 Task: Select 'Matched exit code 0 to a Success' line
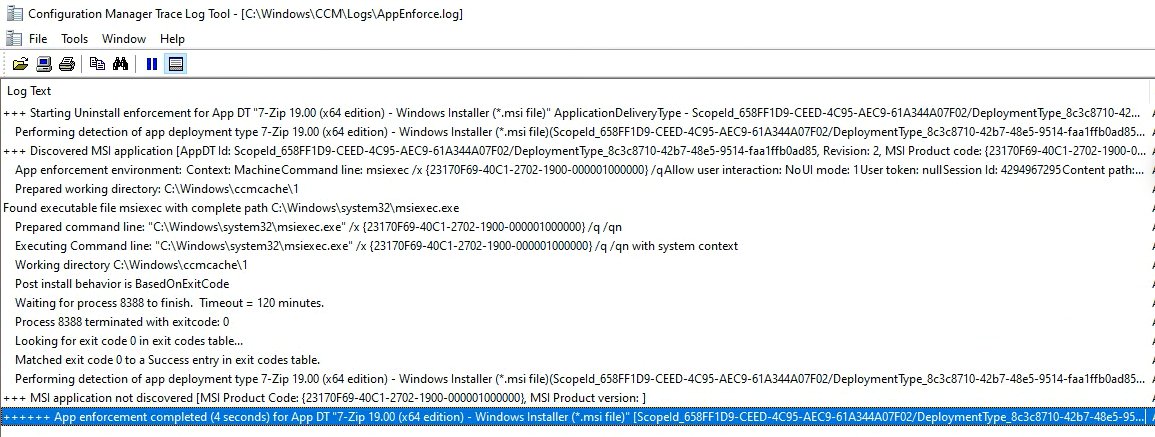point(575,360)
